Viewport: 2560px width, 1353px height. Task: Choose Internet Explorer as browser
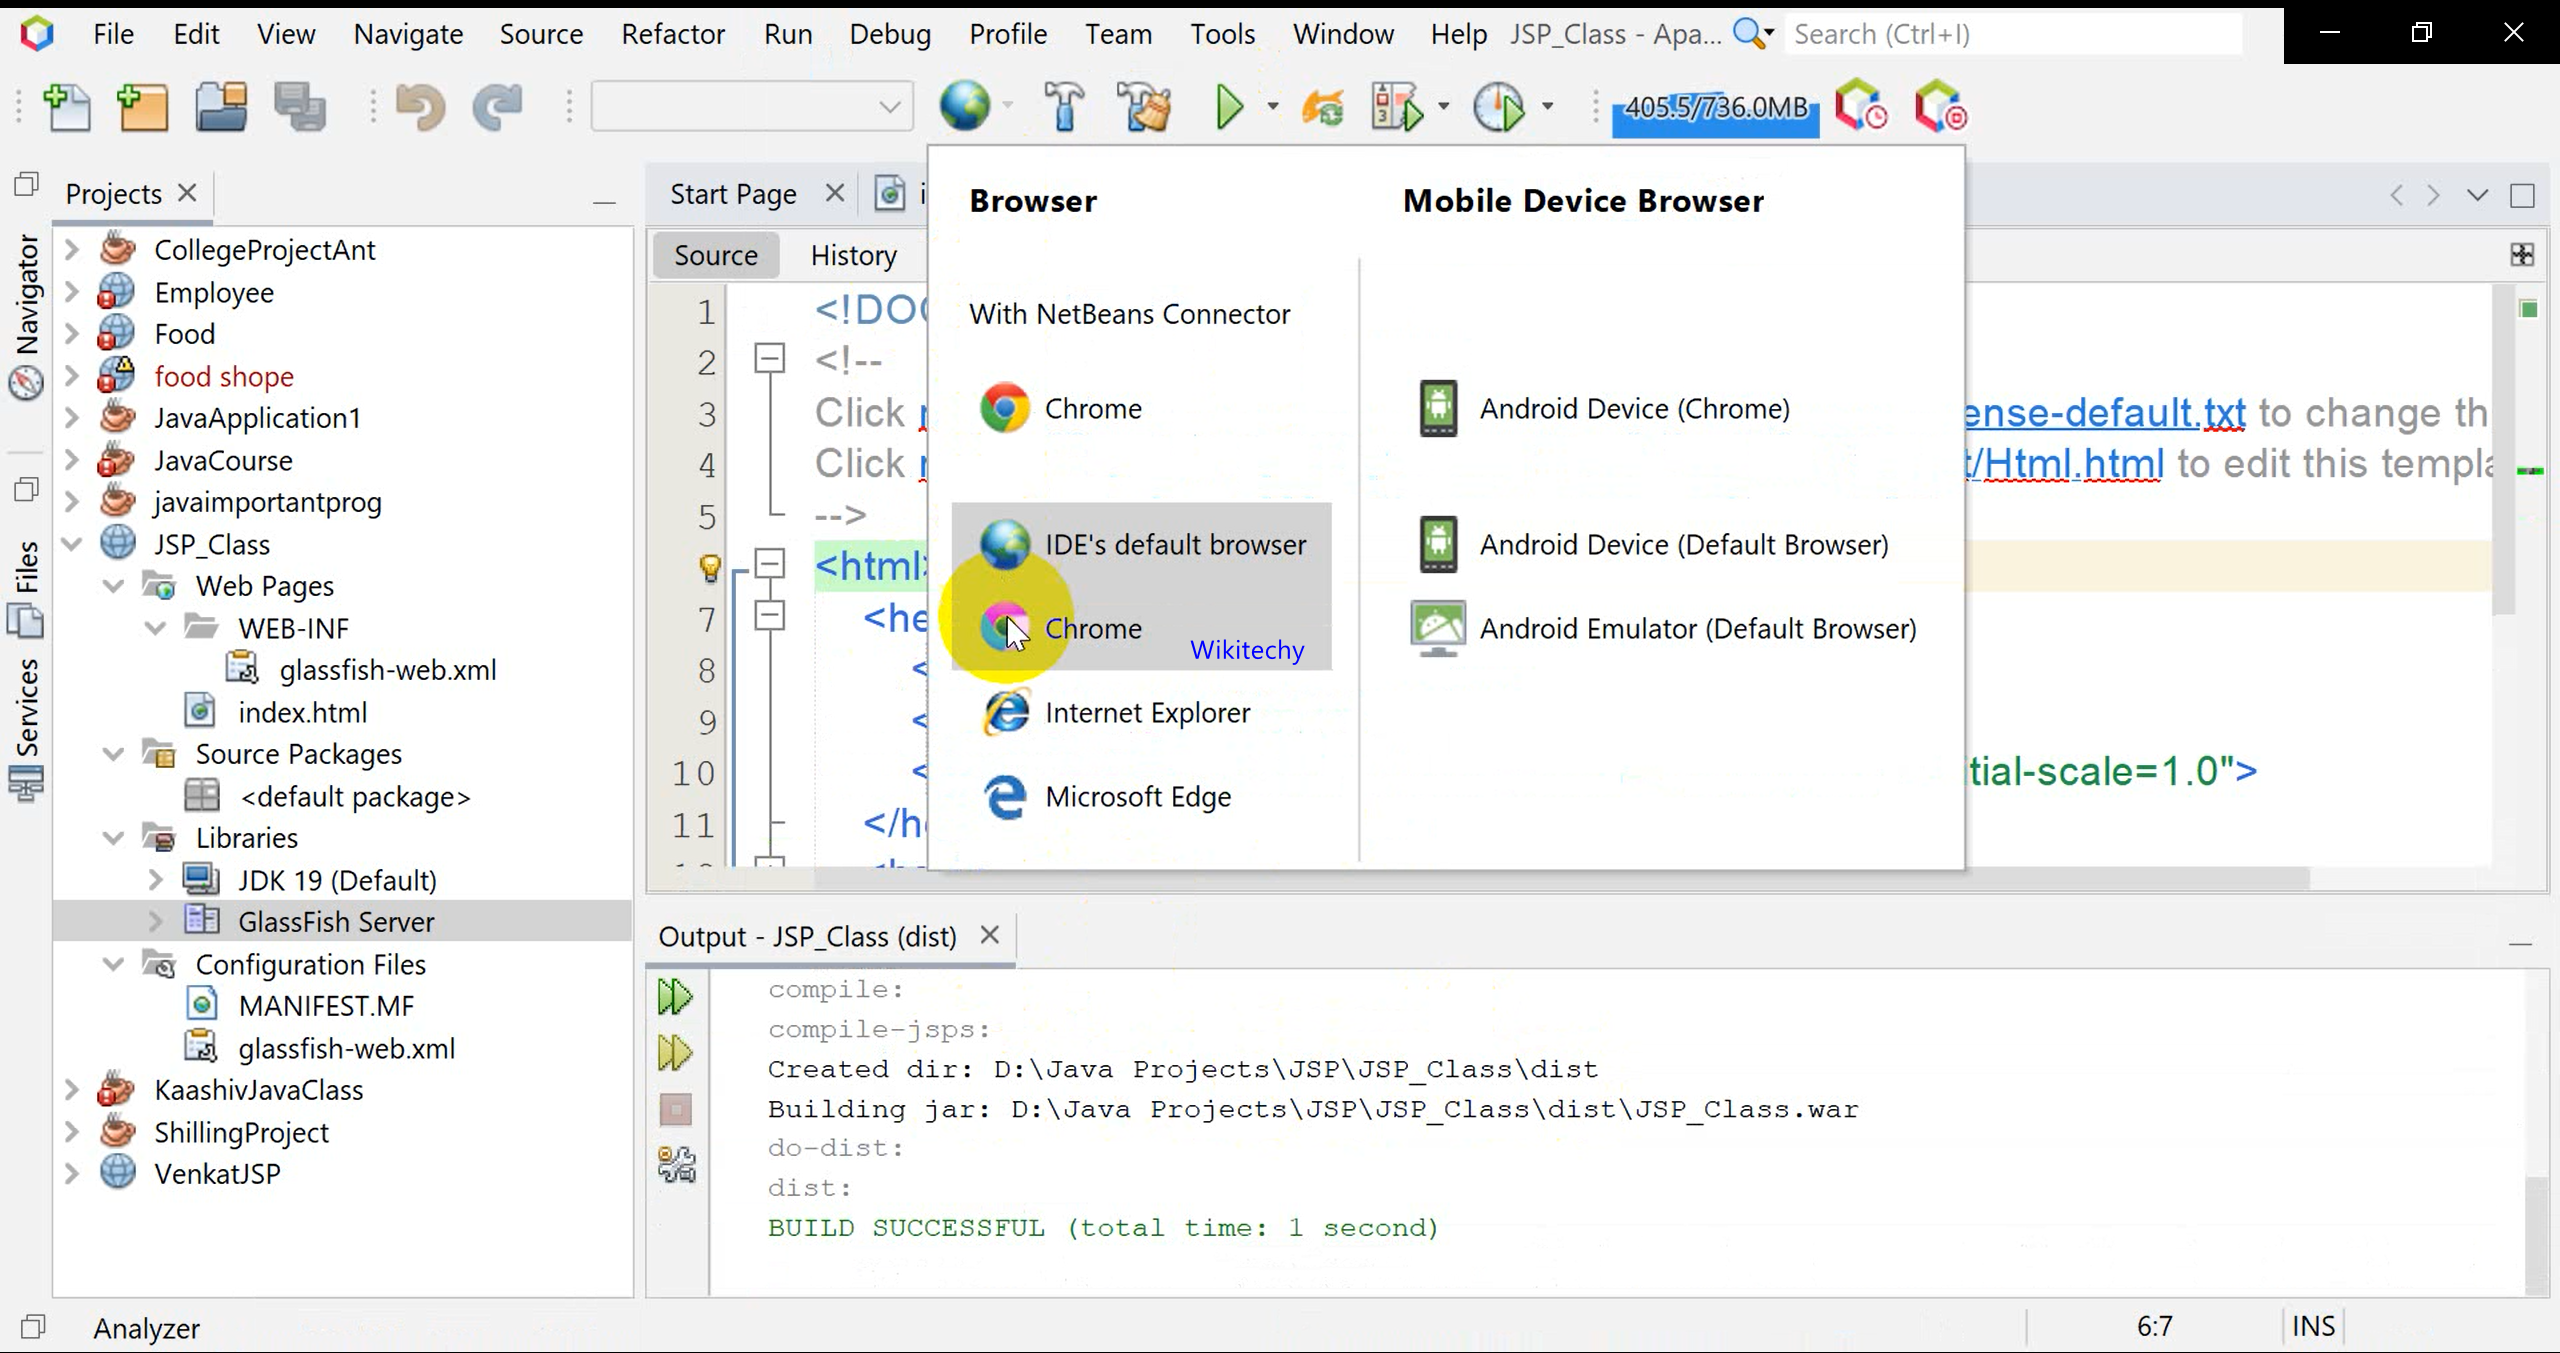1146,713
